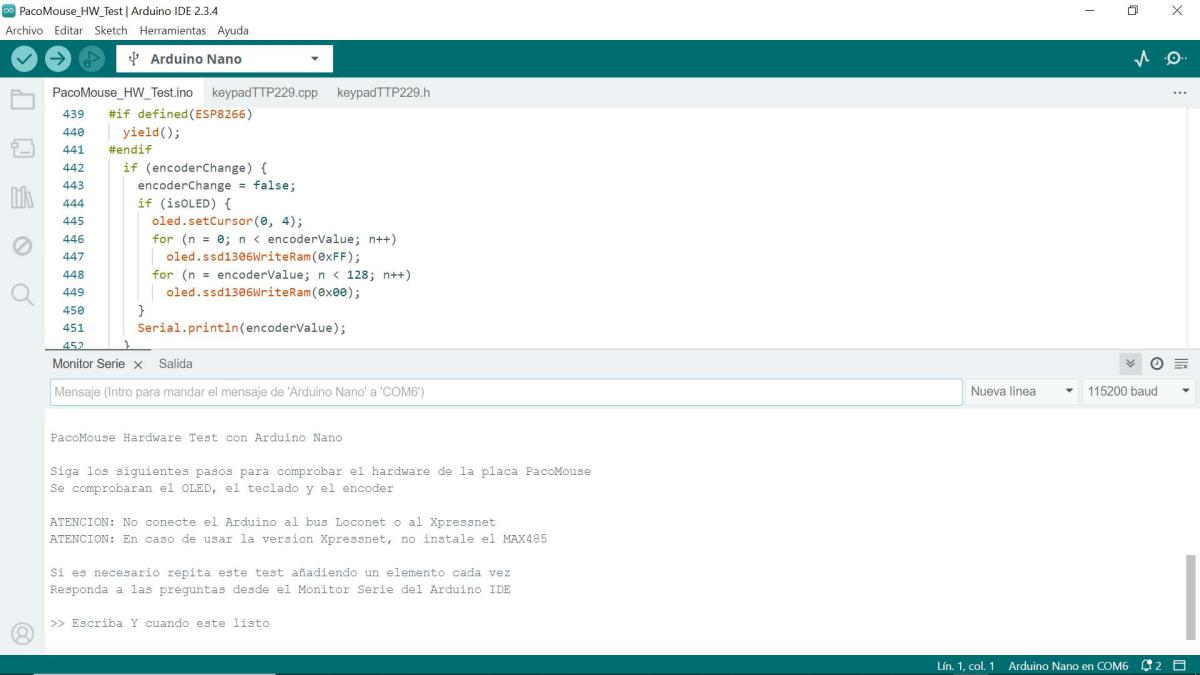Click the serial message input field

(x=506, y=392)
